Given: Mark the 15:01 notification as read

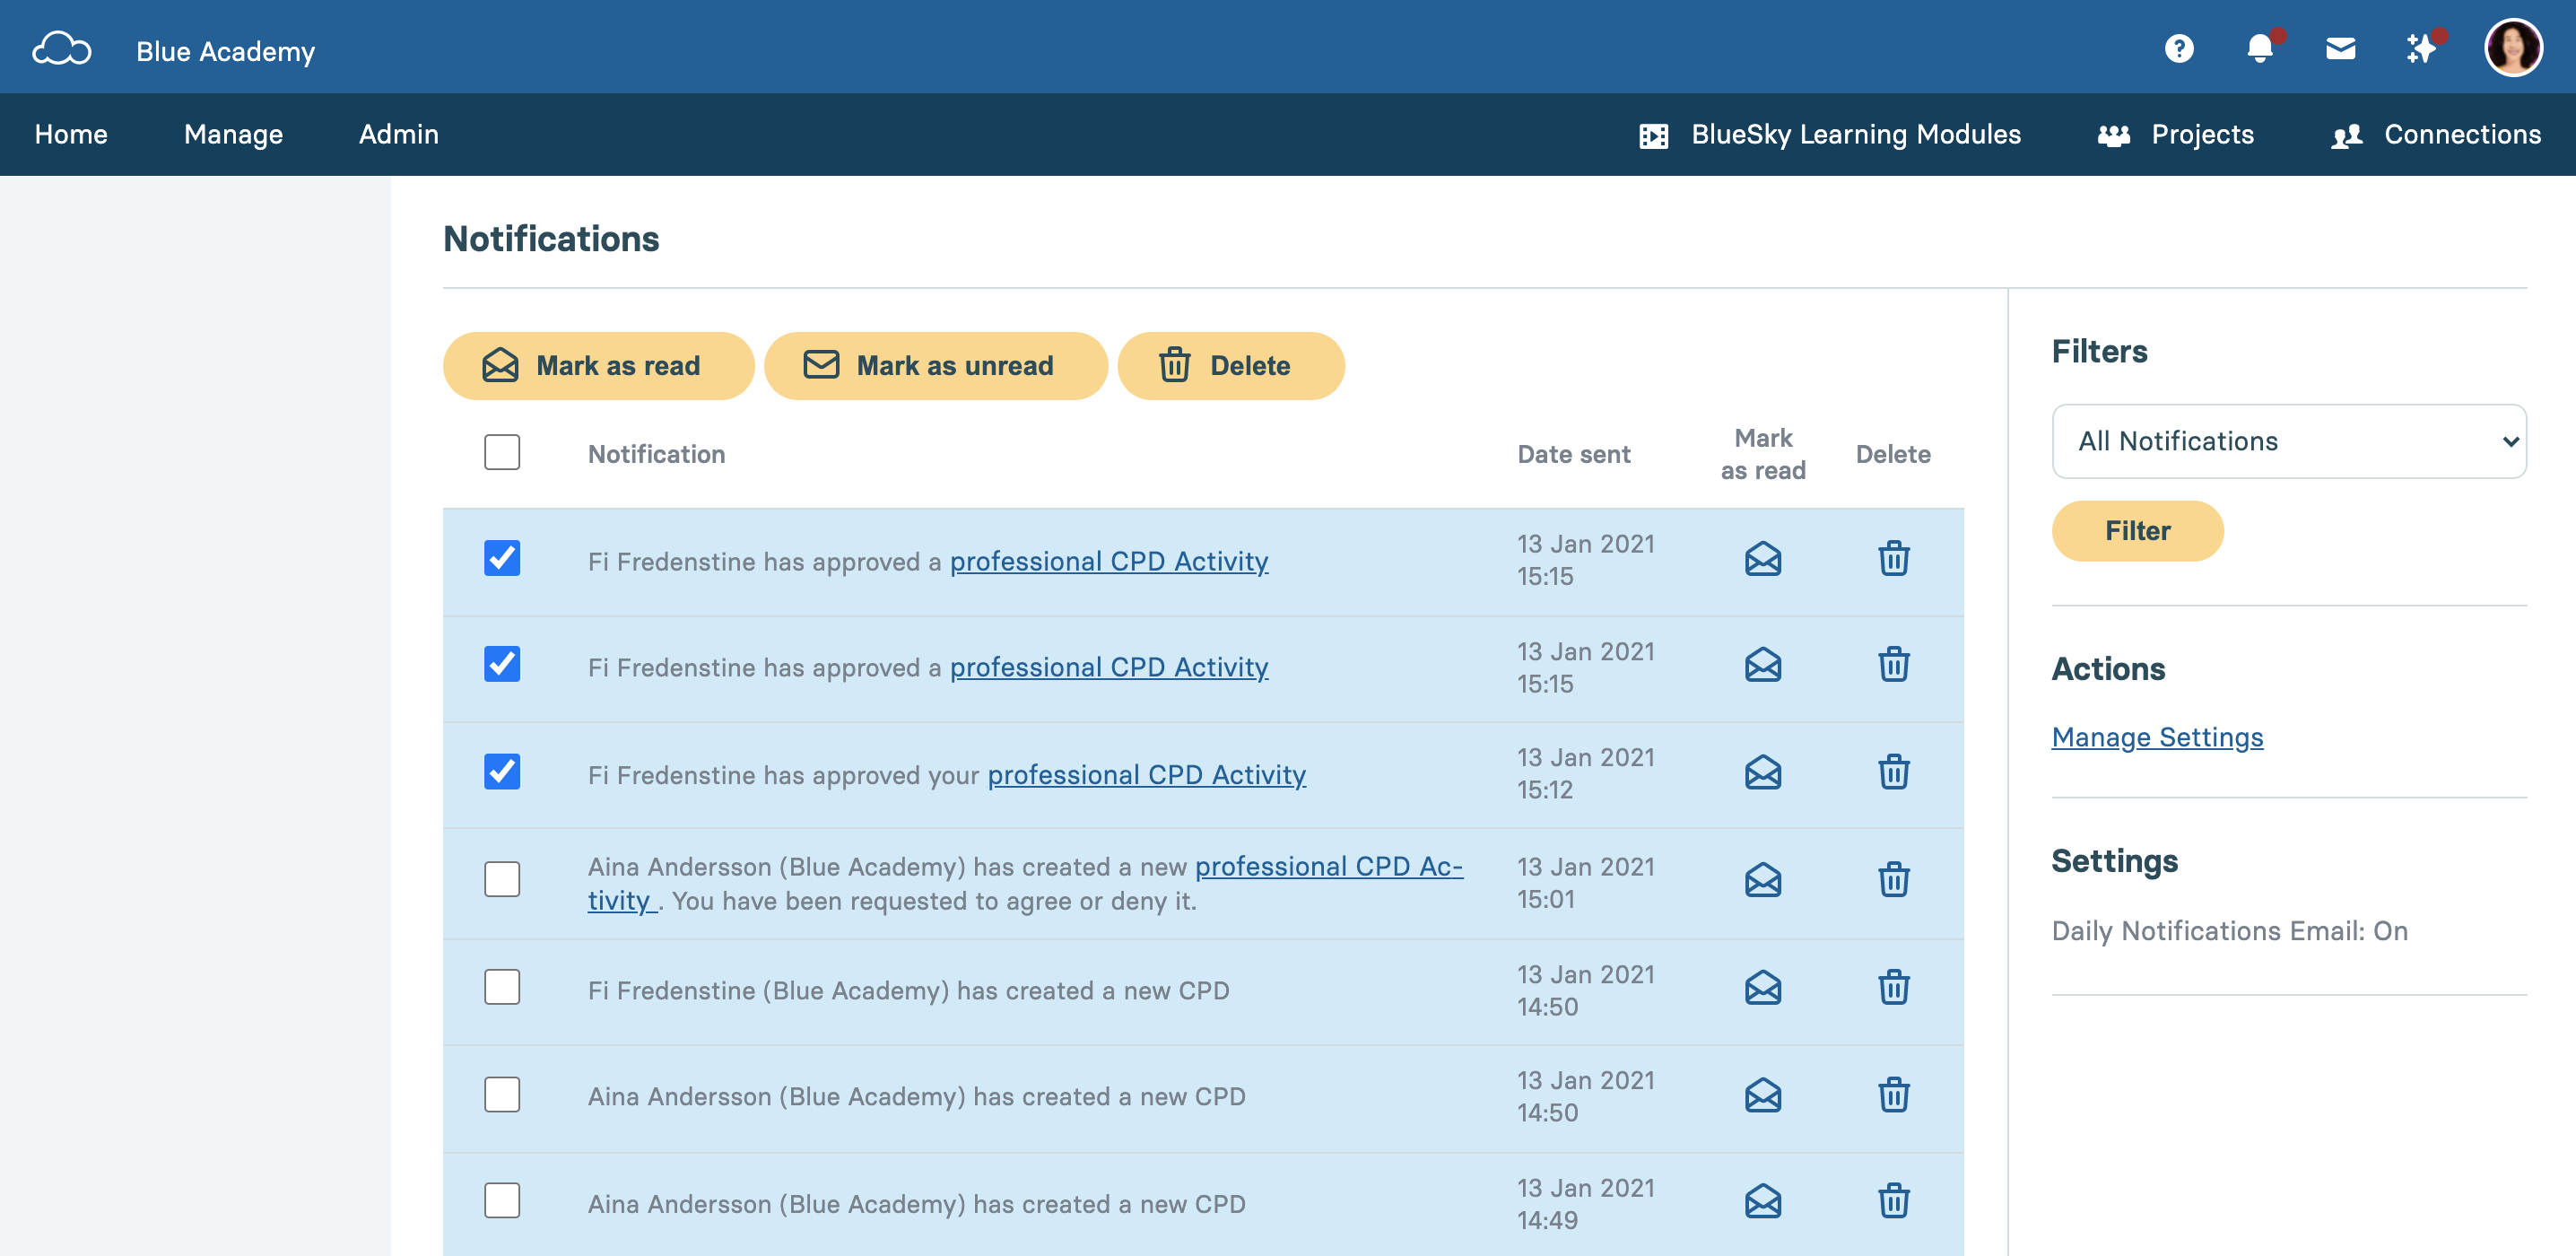Looking at the screenshot, I should pyautogui.click(x=1762, y=880).
